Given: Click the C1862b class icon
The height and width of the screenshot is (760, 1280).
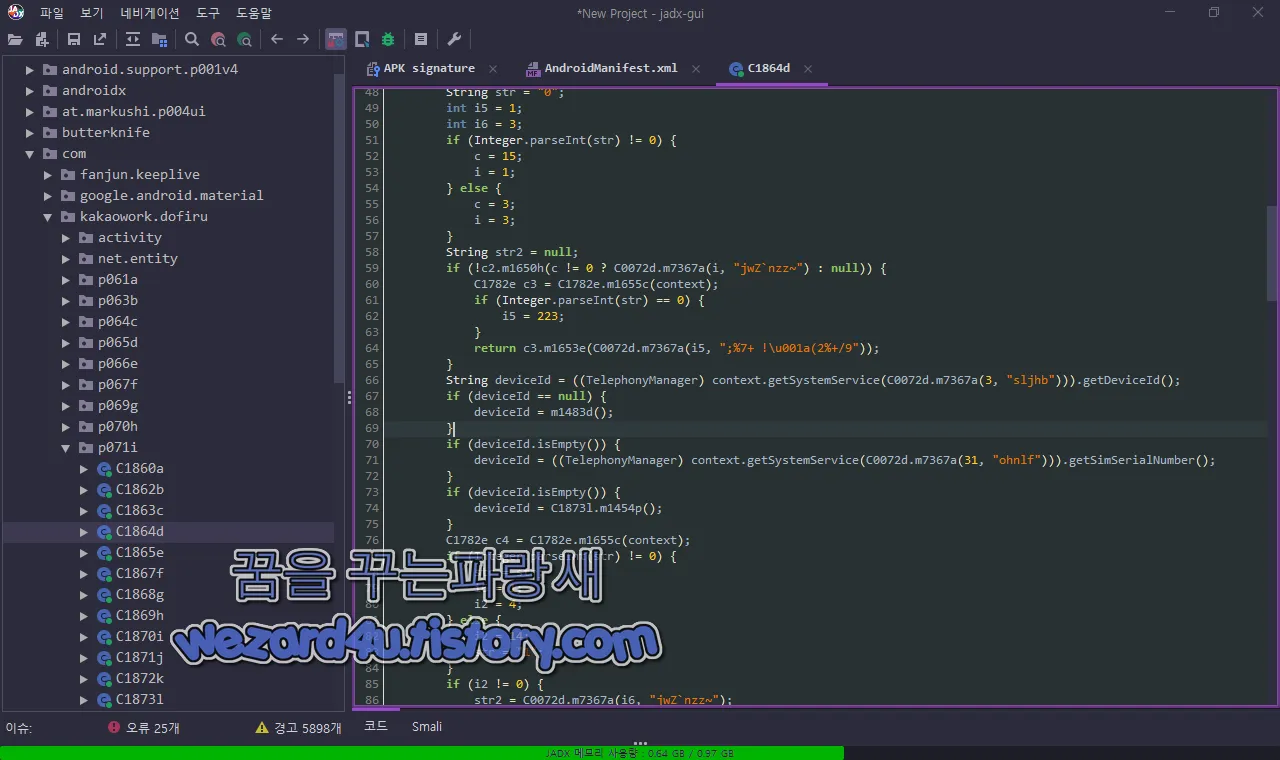Looking at the screenshot, I should [104, 489].
